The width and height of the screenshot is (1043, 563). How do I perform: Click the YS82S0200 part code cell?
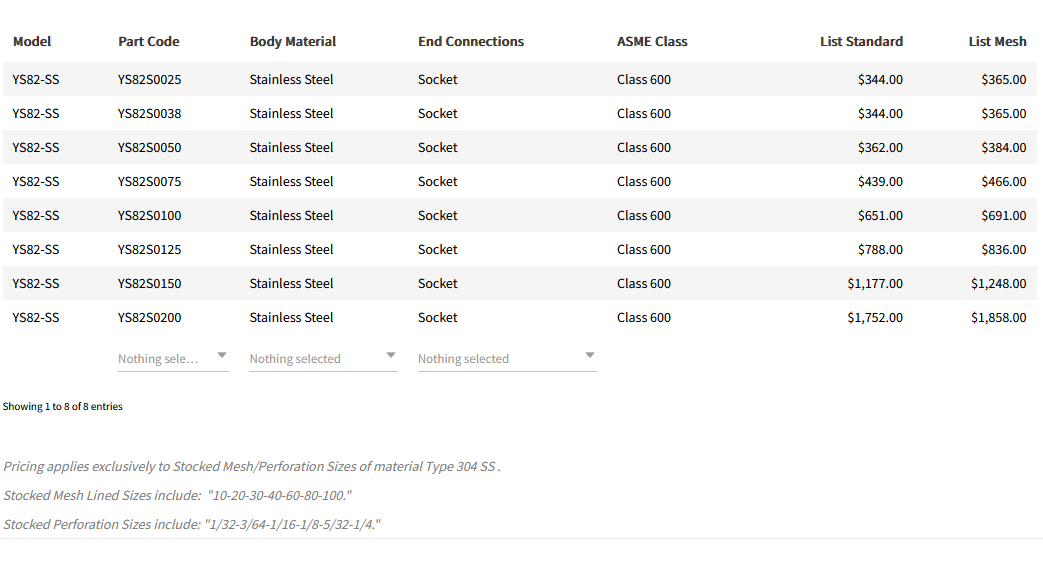click(x=150, y=318)
